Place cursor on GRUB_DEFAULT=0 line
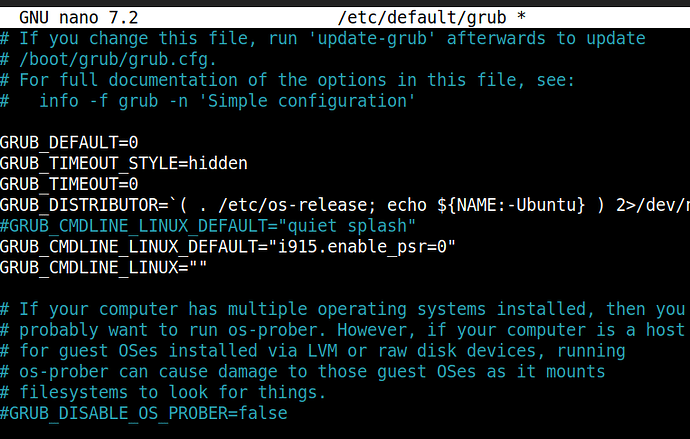Screen dimensions: 690x439 (69, 143)
